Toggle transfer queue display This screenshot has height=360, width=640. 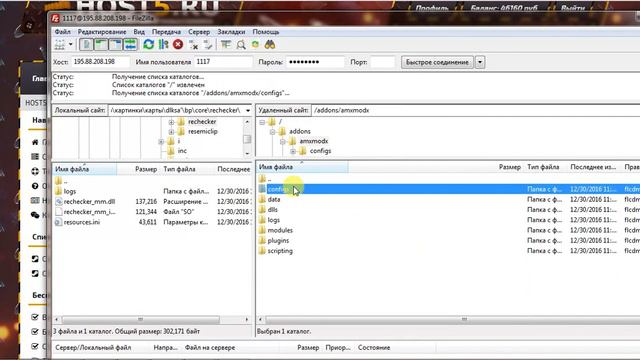[x=131, y=44]
